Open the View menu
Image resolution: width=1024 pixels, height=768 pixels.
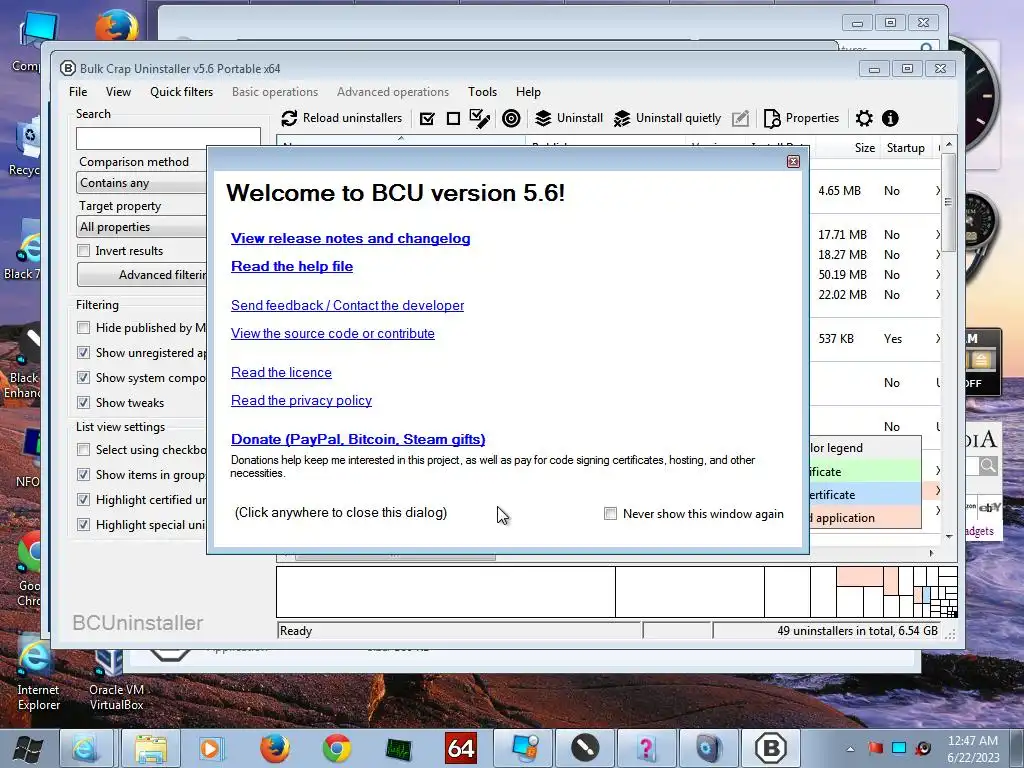[x=118, y=92]
